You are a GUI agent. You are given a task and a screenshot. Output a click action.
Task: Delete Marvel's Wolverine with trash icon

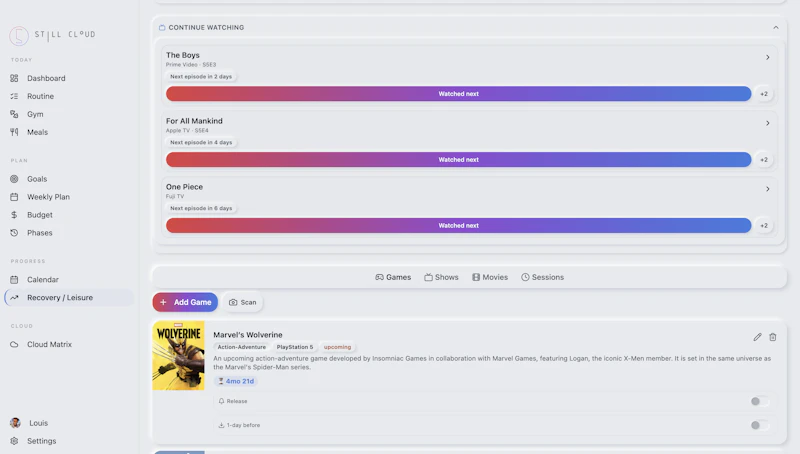point(773,337)
